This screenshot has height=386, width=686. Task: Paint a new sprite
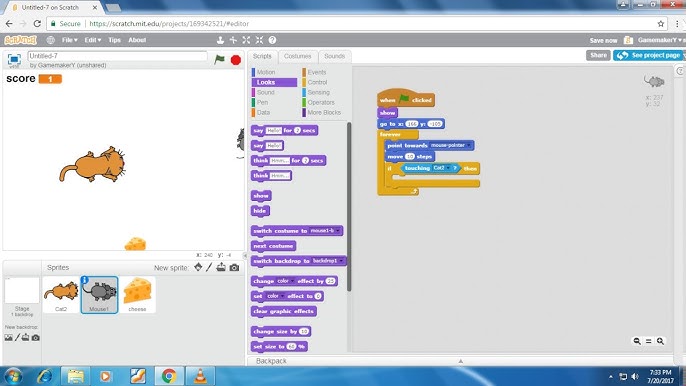click(x=209, y=267)
